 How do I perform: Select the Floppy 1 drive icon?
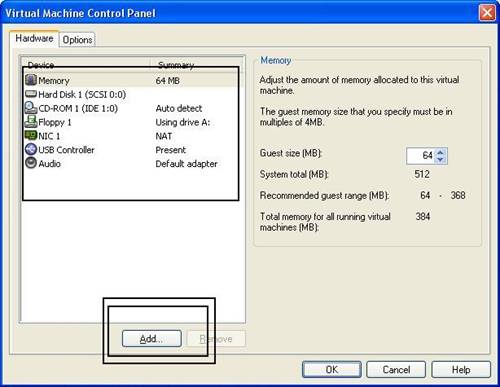[31, 122]
